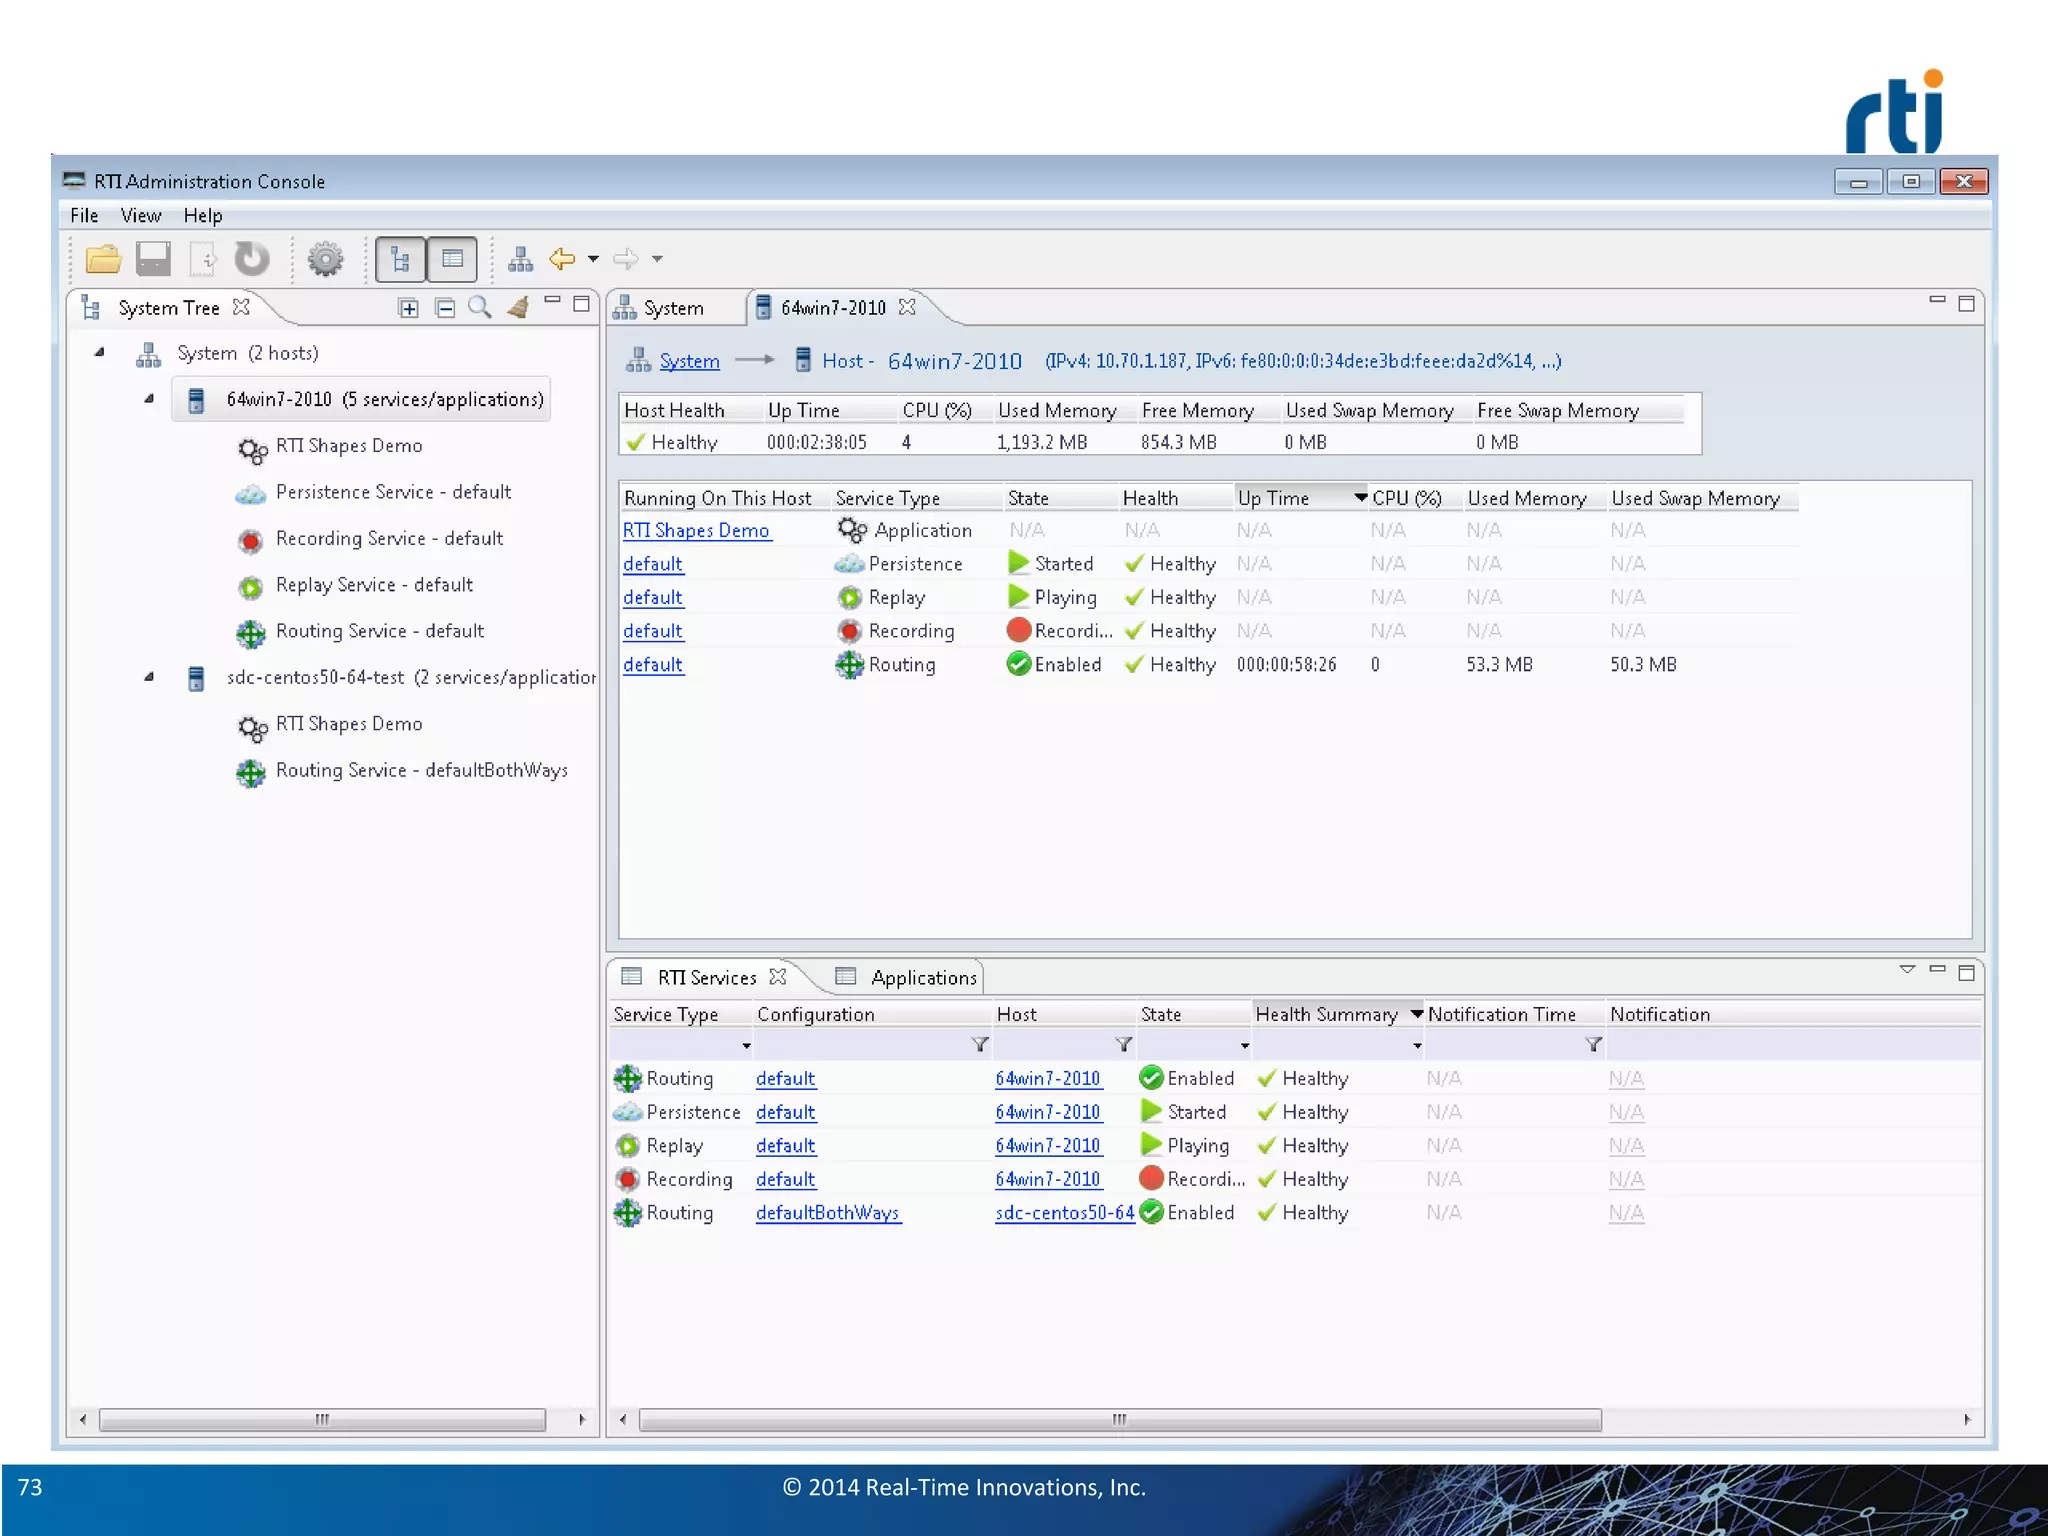Click the save disk toolbar icon
The height and width of the screenshot is (1536, 2048).
pos(153,259)
